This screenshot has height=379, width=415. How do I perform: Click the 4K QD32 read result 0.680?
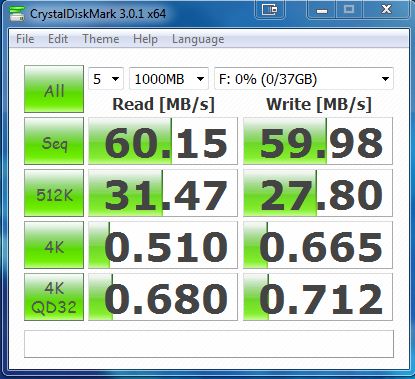pos(163,297)
